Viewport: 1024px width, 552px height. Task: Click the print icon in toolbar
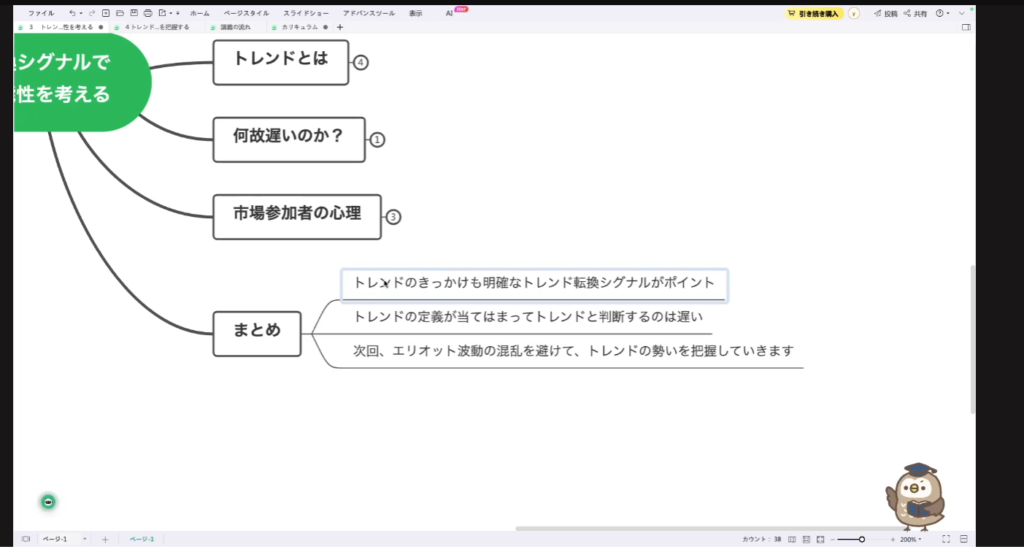[x=147, y=13]
